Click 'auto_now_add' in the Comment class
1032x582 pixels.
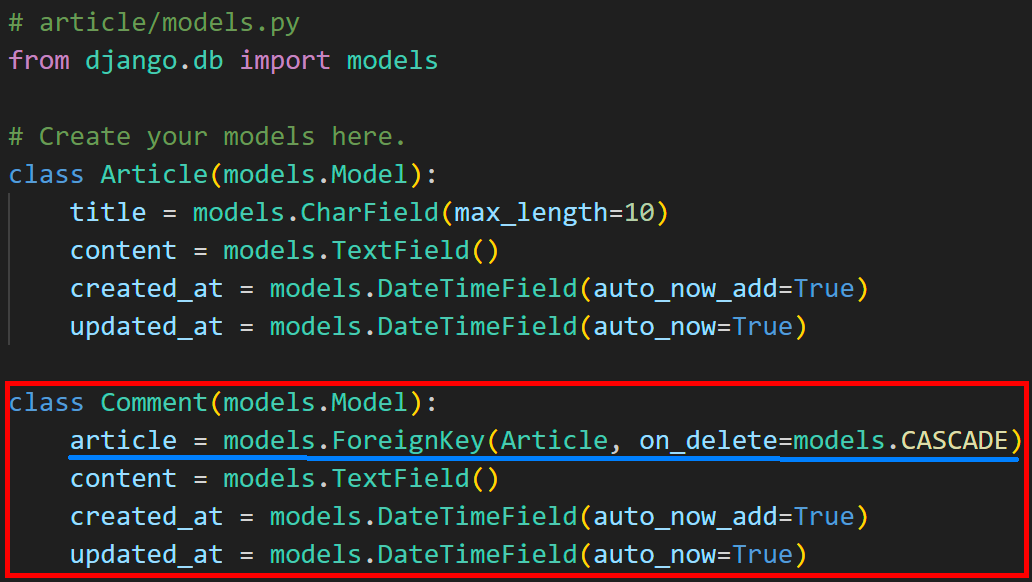685,517
